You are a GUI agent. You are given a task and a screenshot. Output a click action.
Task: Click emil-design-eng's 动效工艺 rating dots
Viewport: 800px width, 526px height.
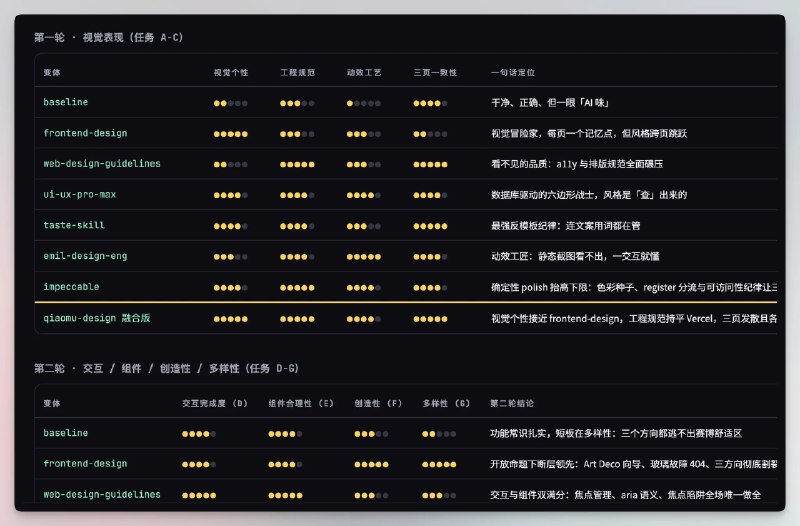(363, 257)
